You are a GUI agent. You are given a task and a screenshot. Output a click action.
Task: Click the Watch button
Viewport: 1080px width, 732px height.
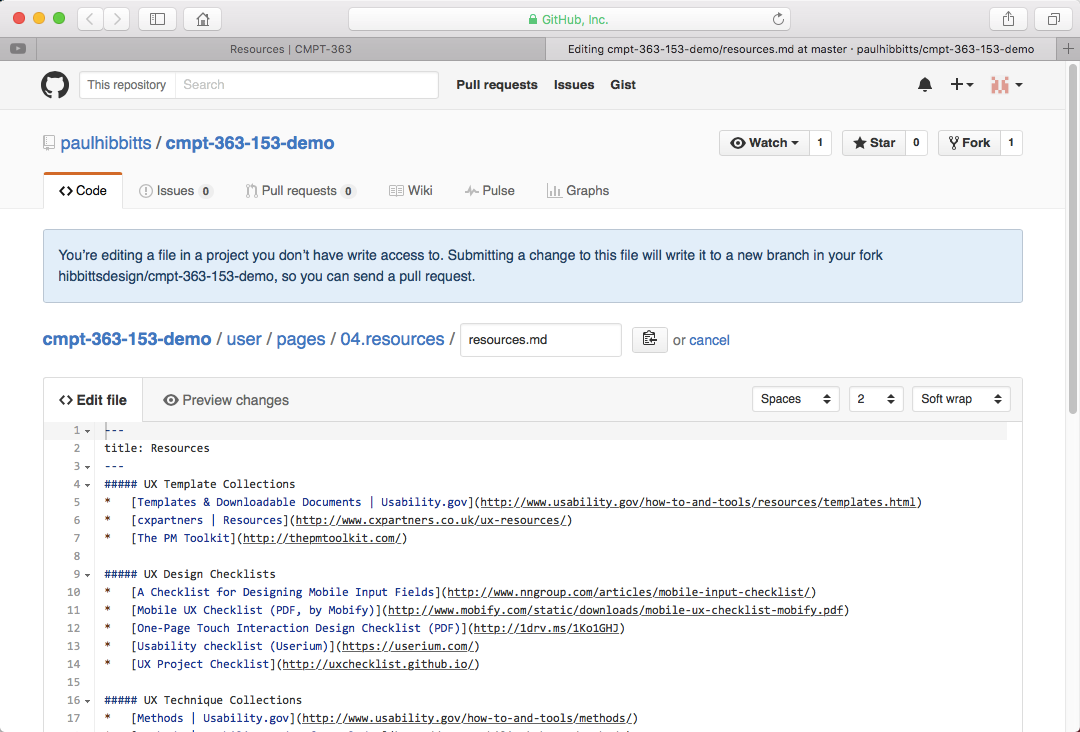[x=764, y=143]
